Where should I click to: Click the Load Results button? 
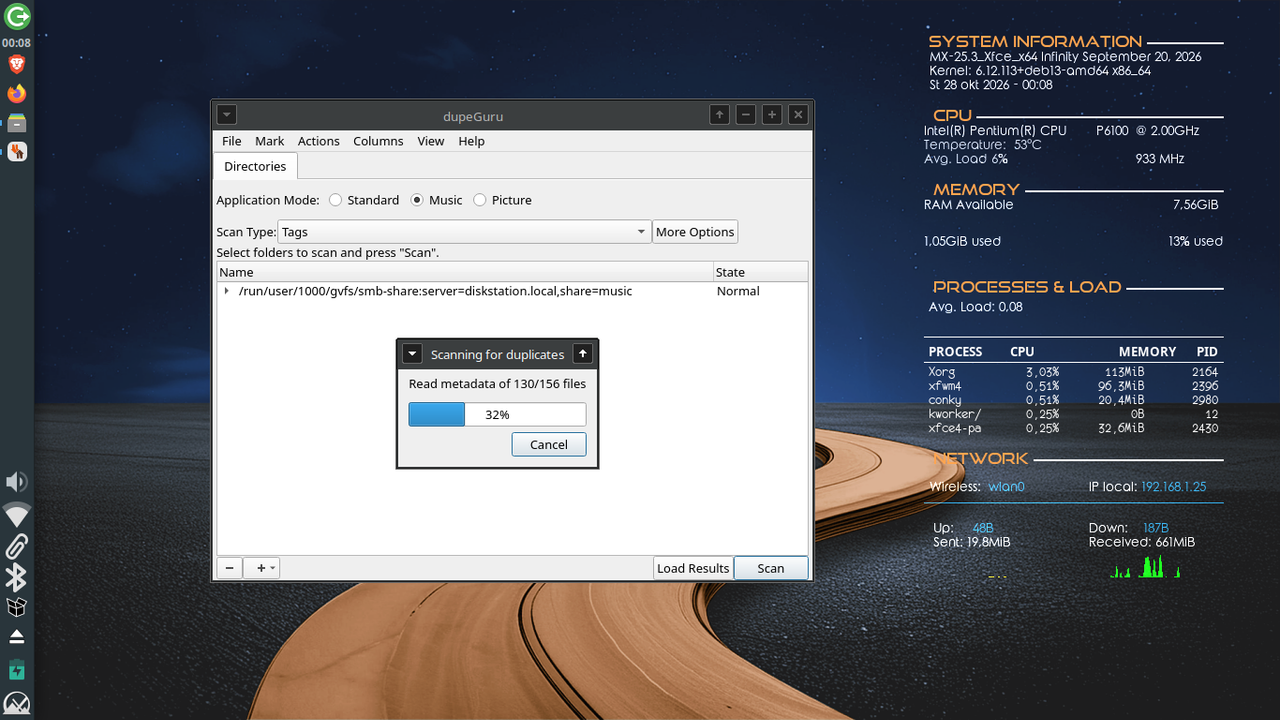point(693,568)
